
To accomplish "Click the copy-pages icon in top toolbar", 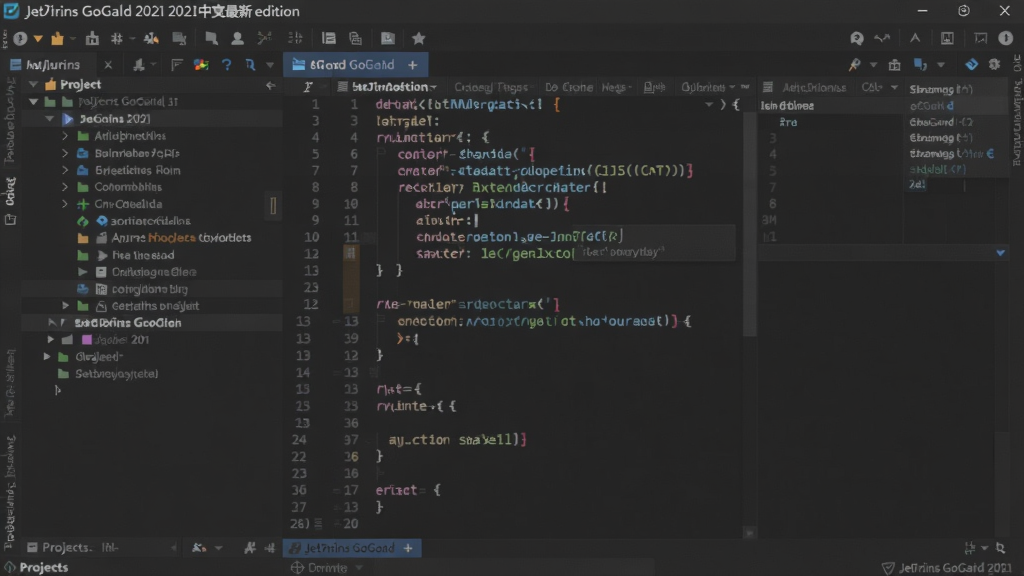I will [355, 39].
